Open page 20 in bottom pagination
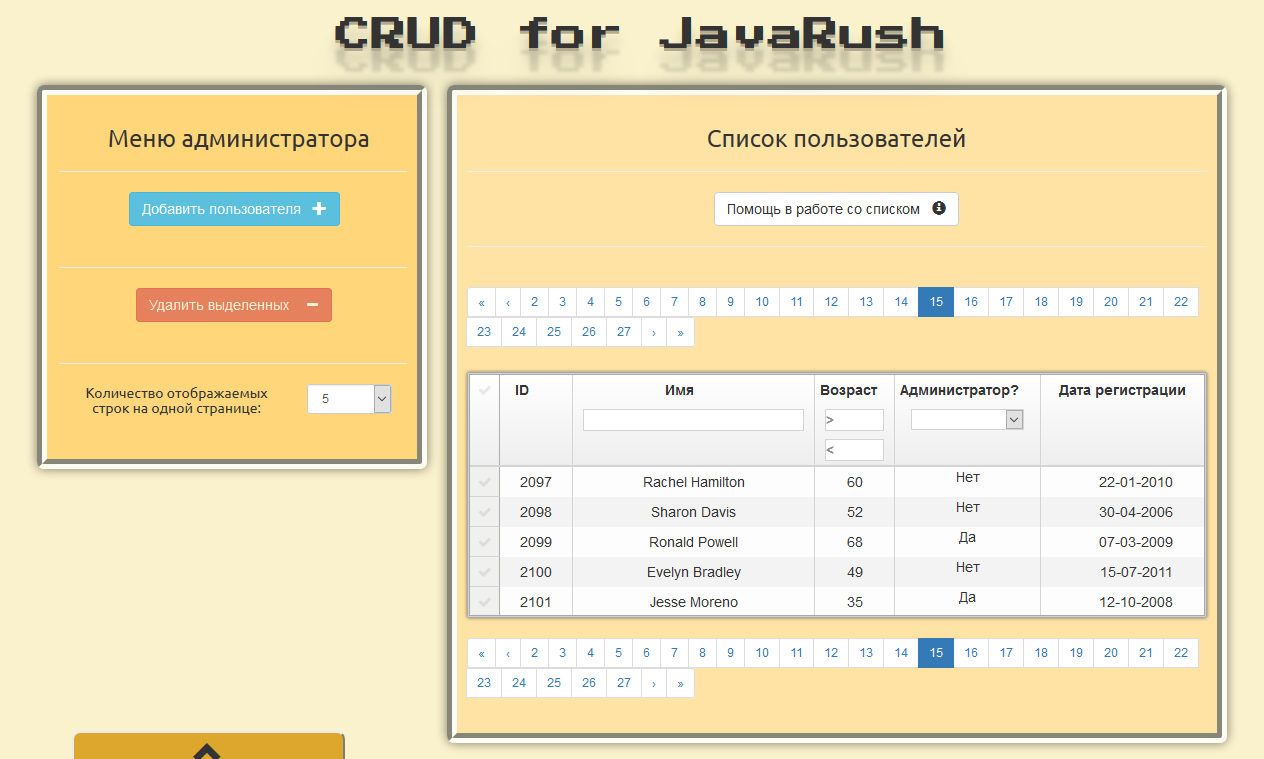 pyautogui.click(x=1111, y=653)
